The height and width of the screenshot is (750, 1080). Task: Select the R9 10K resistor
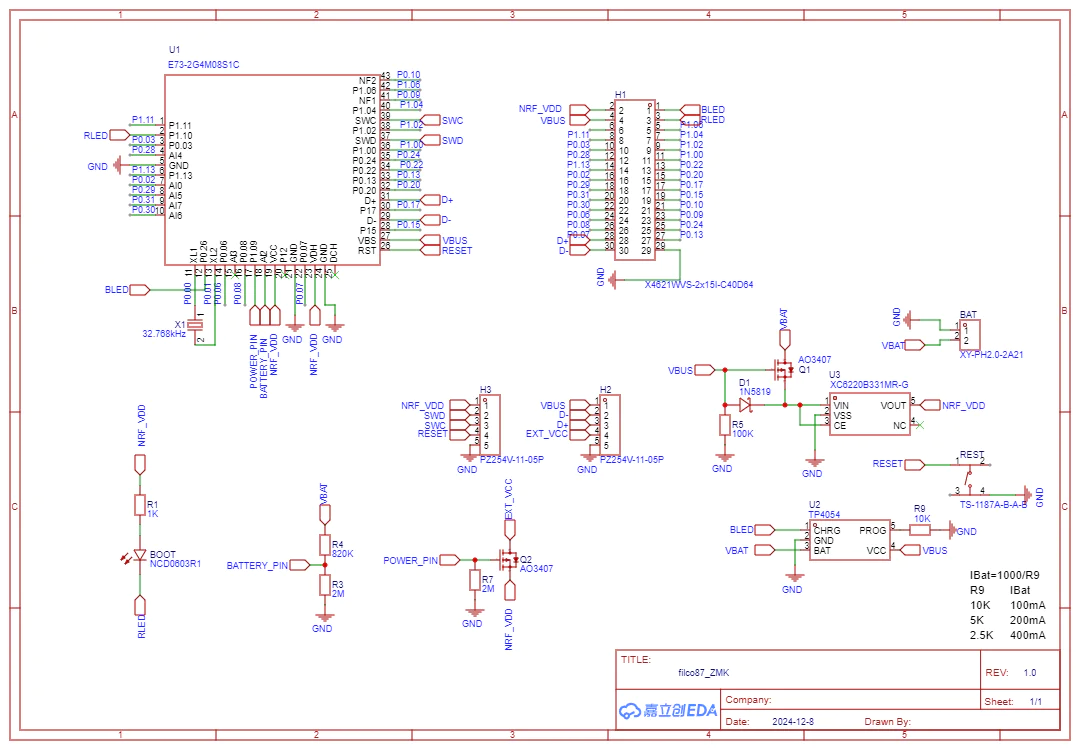coord(919,530)
